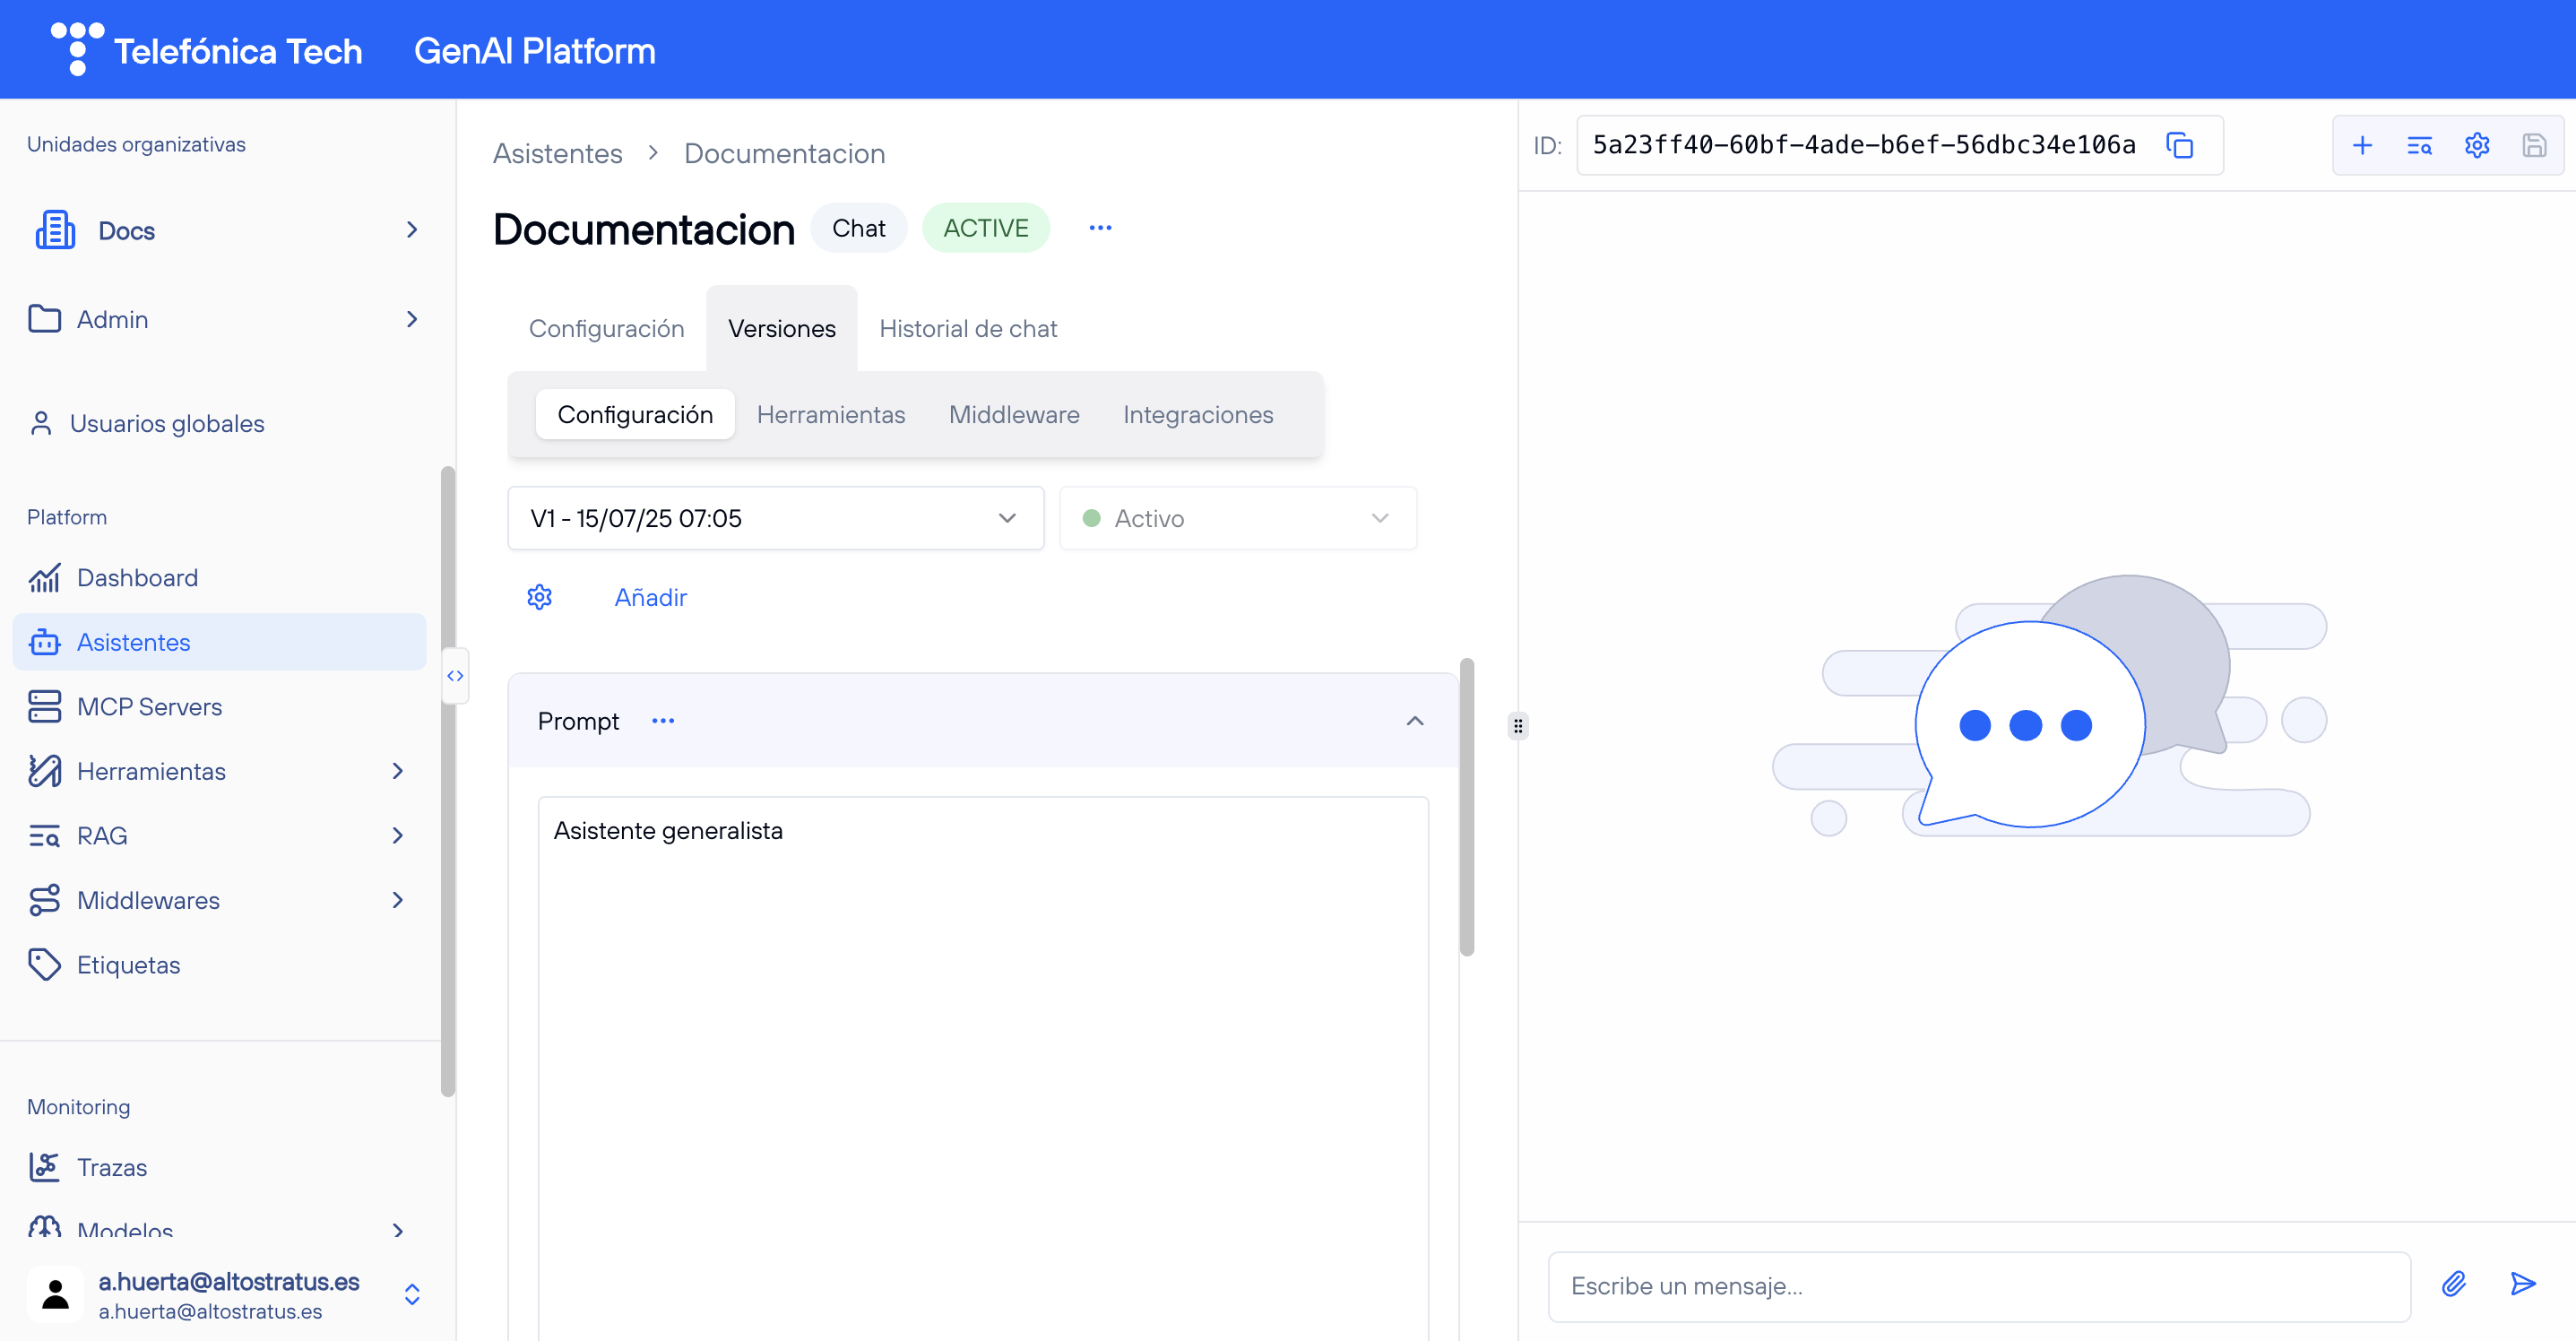
Task: Open the Activo status dropdown
Action: click(1237, 518)
